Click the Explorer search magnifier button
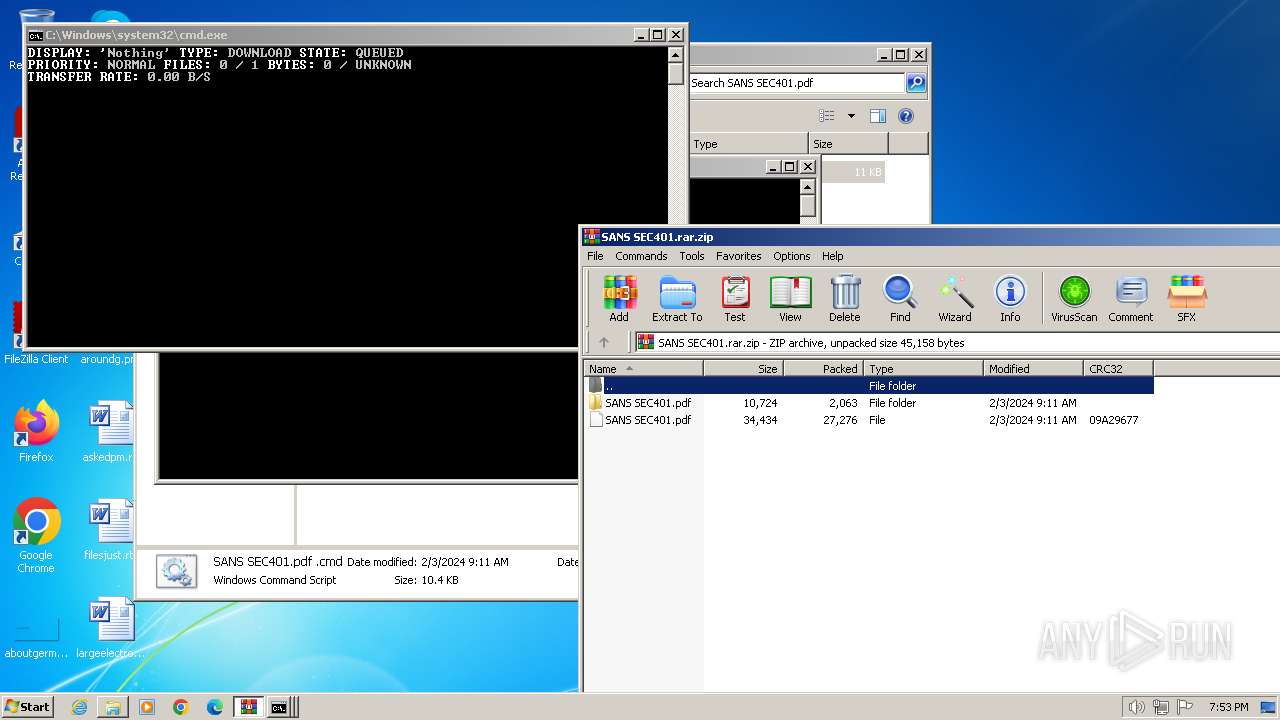This screenshot has height=720, width=1280. pos(916,83)
